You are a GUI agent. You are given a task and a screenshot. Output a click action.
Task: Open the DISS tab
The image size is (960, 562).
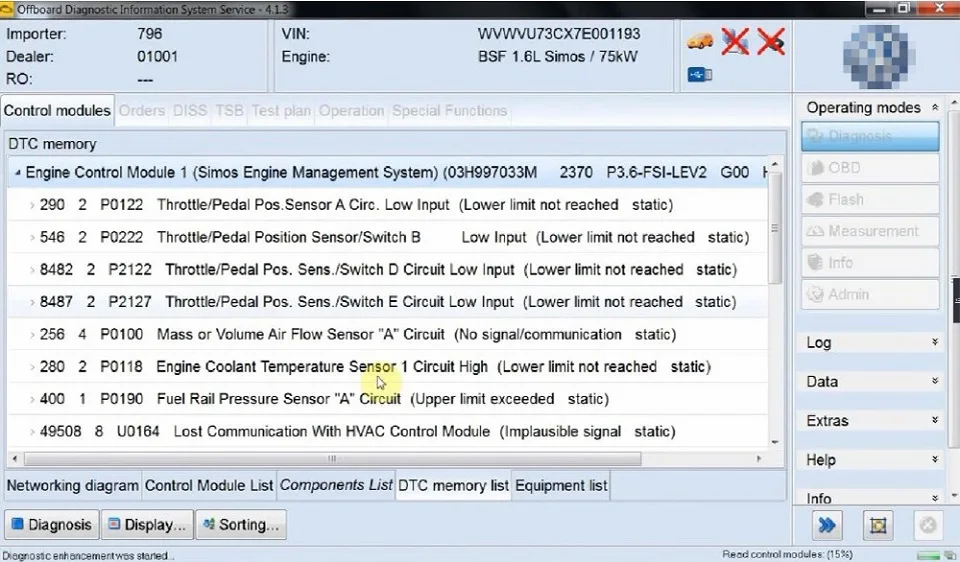coord(190,111)
